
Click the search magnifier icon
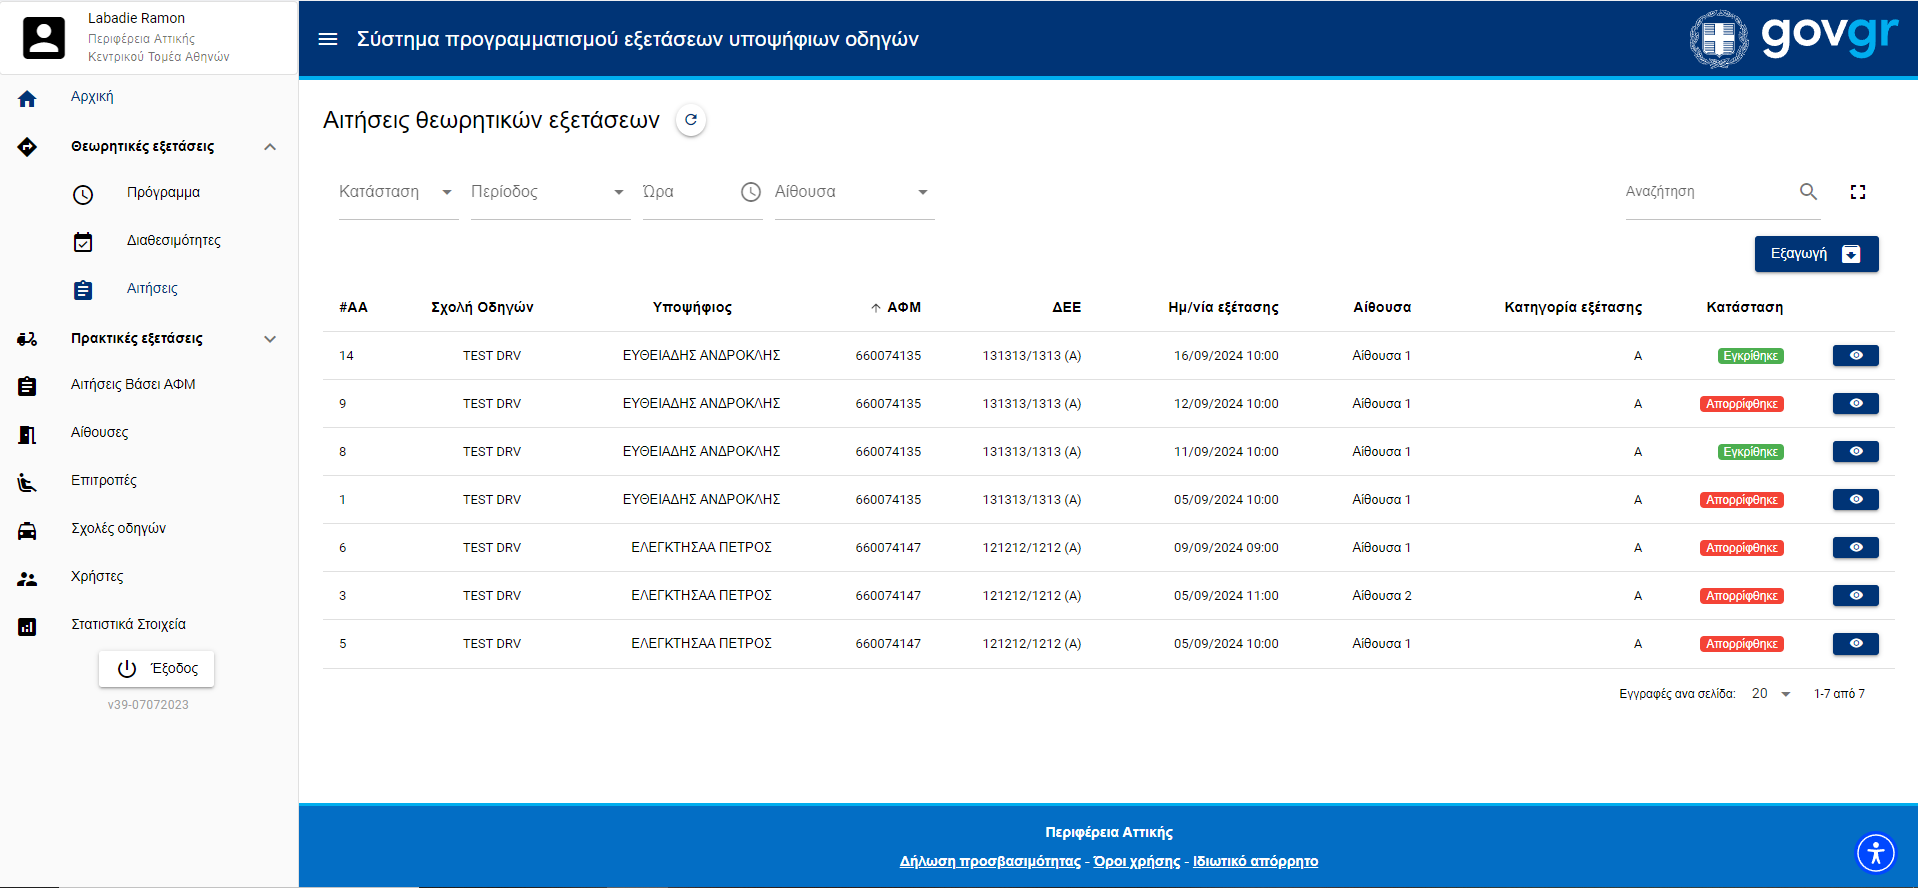coord(1808,191)
